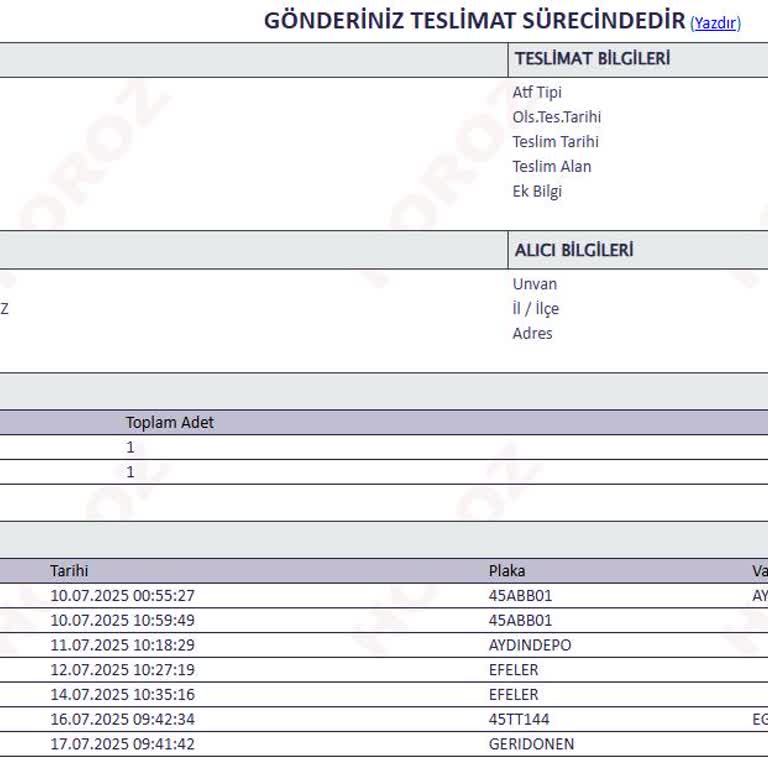Select date 12.07.2025 10:27:19
The width and height of the screenshot is (768, 768).
tap(122, 670)
